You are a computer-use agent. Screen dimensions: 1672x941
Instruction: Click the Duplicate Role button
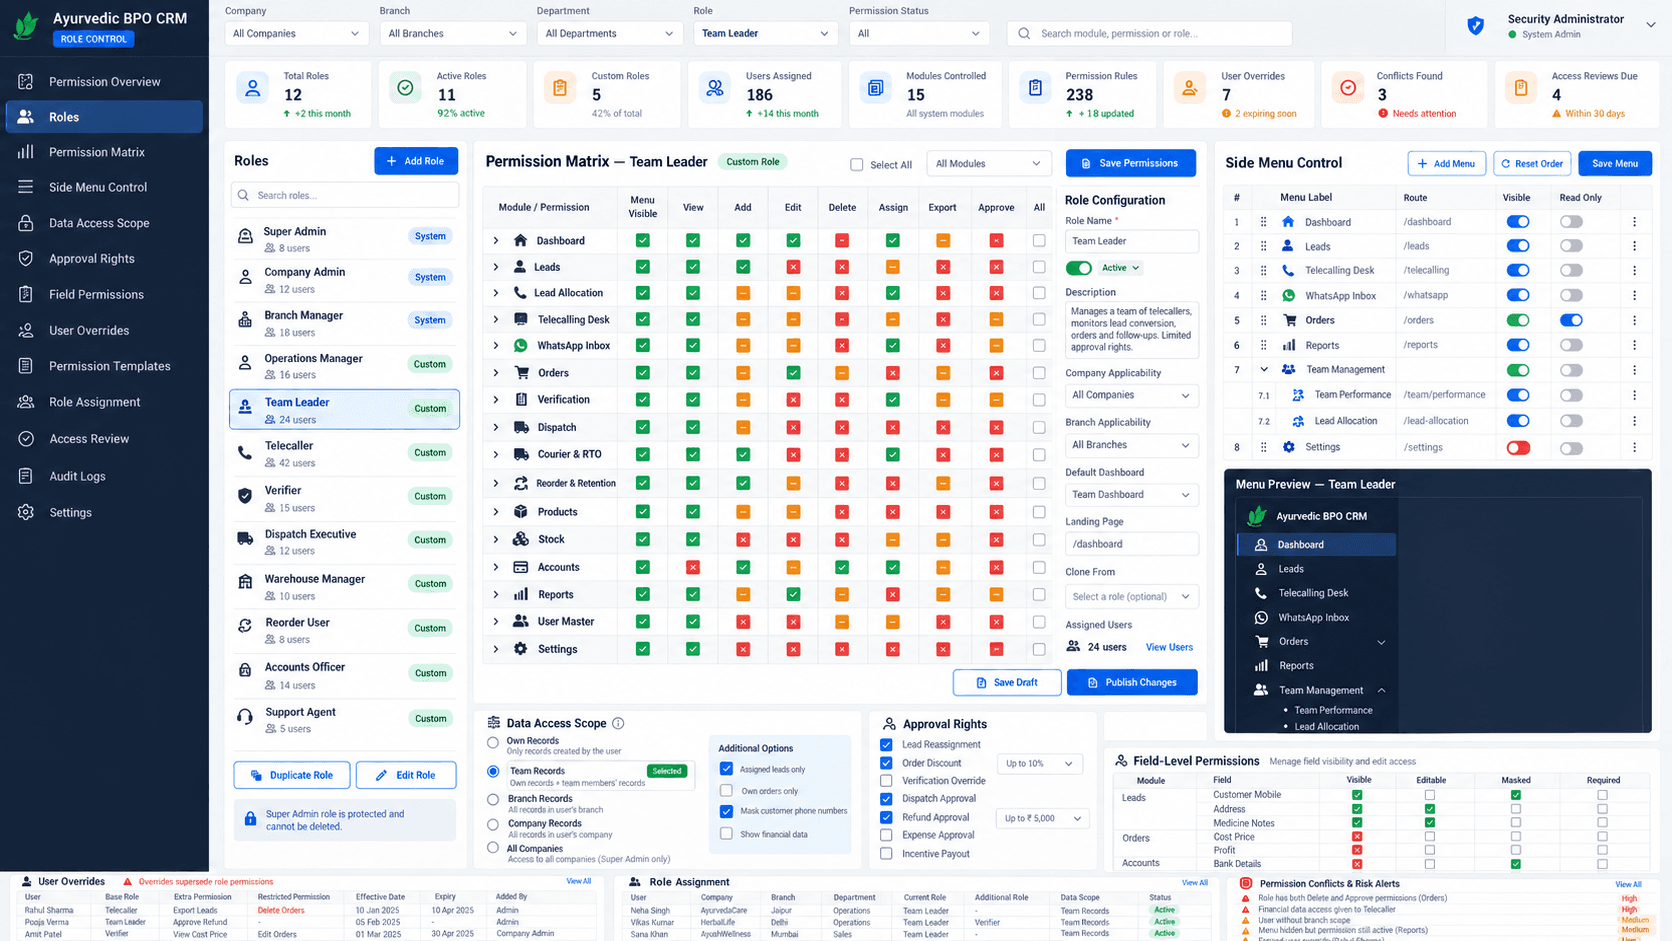tap(292, 775)
